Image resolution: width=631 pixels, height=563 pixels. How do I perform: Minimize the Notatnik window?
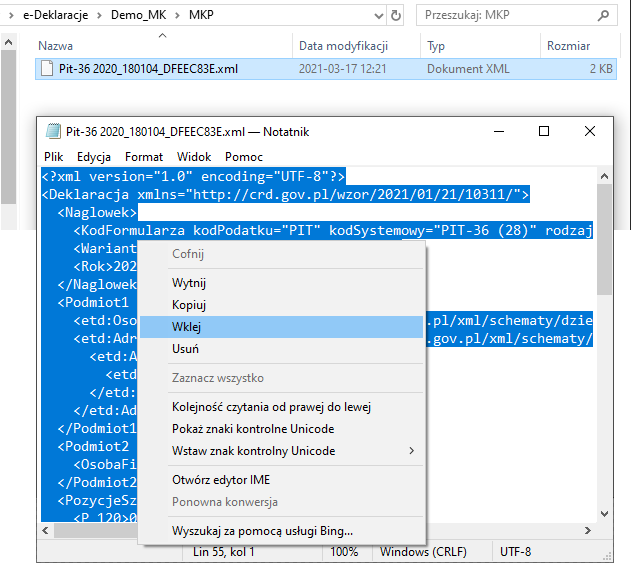[x=497, y=131]
